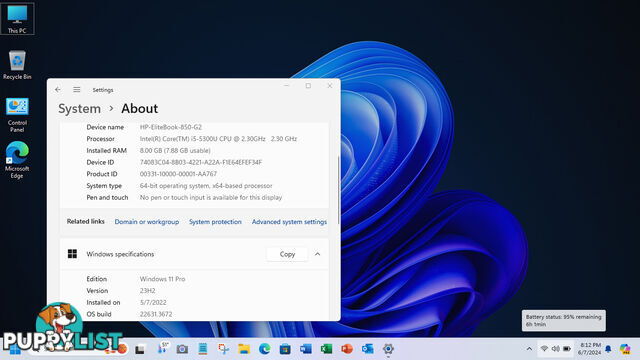Select the 8.00 GB installed RAM value
Image resolution: width=640 pixels, height=360 pixels.
pyautogui.click(x=175, y=151)
